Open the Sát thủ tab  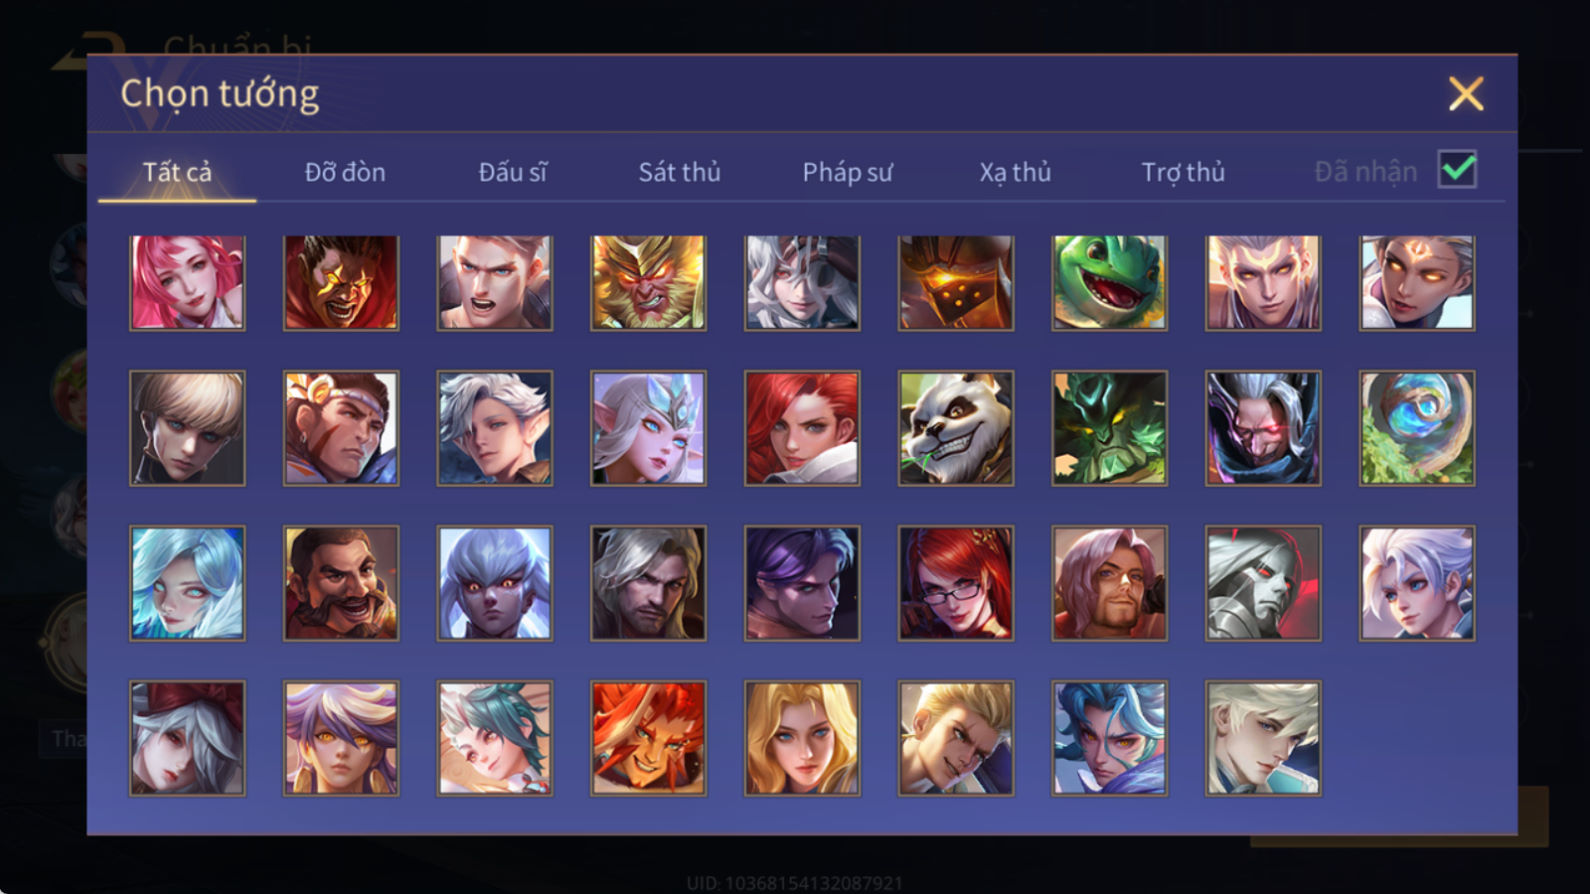[x=680, y=172]
